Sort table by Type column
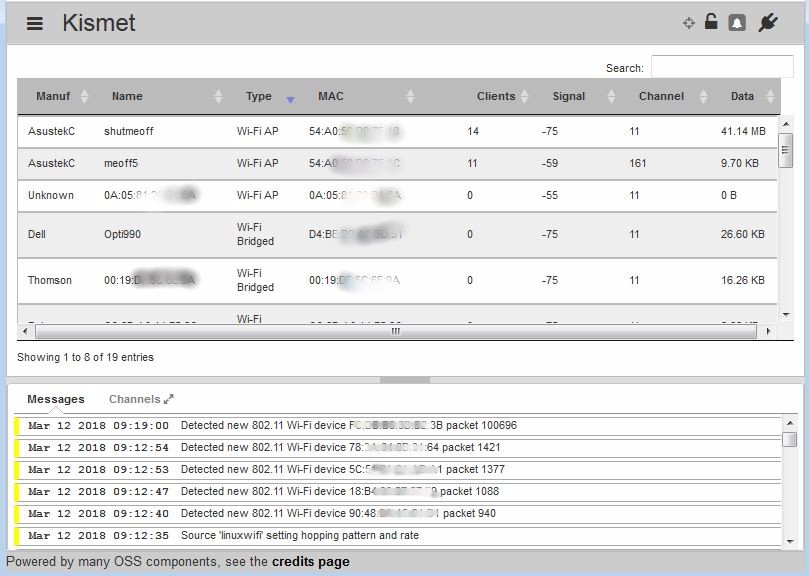The width and height of the screenshot is (809, 576). click(258, 96)
